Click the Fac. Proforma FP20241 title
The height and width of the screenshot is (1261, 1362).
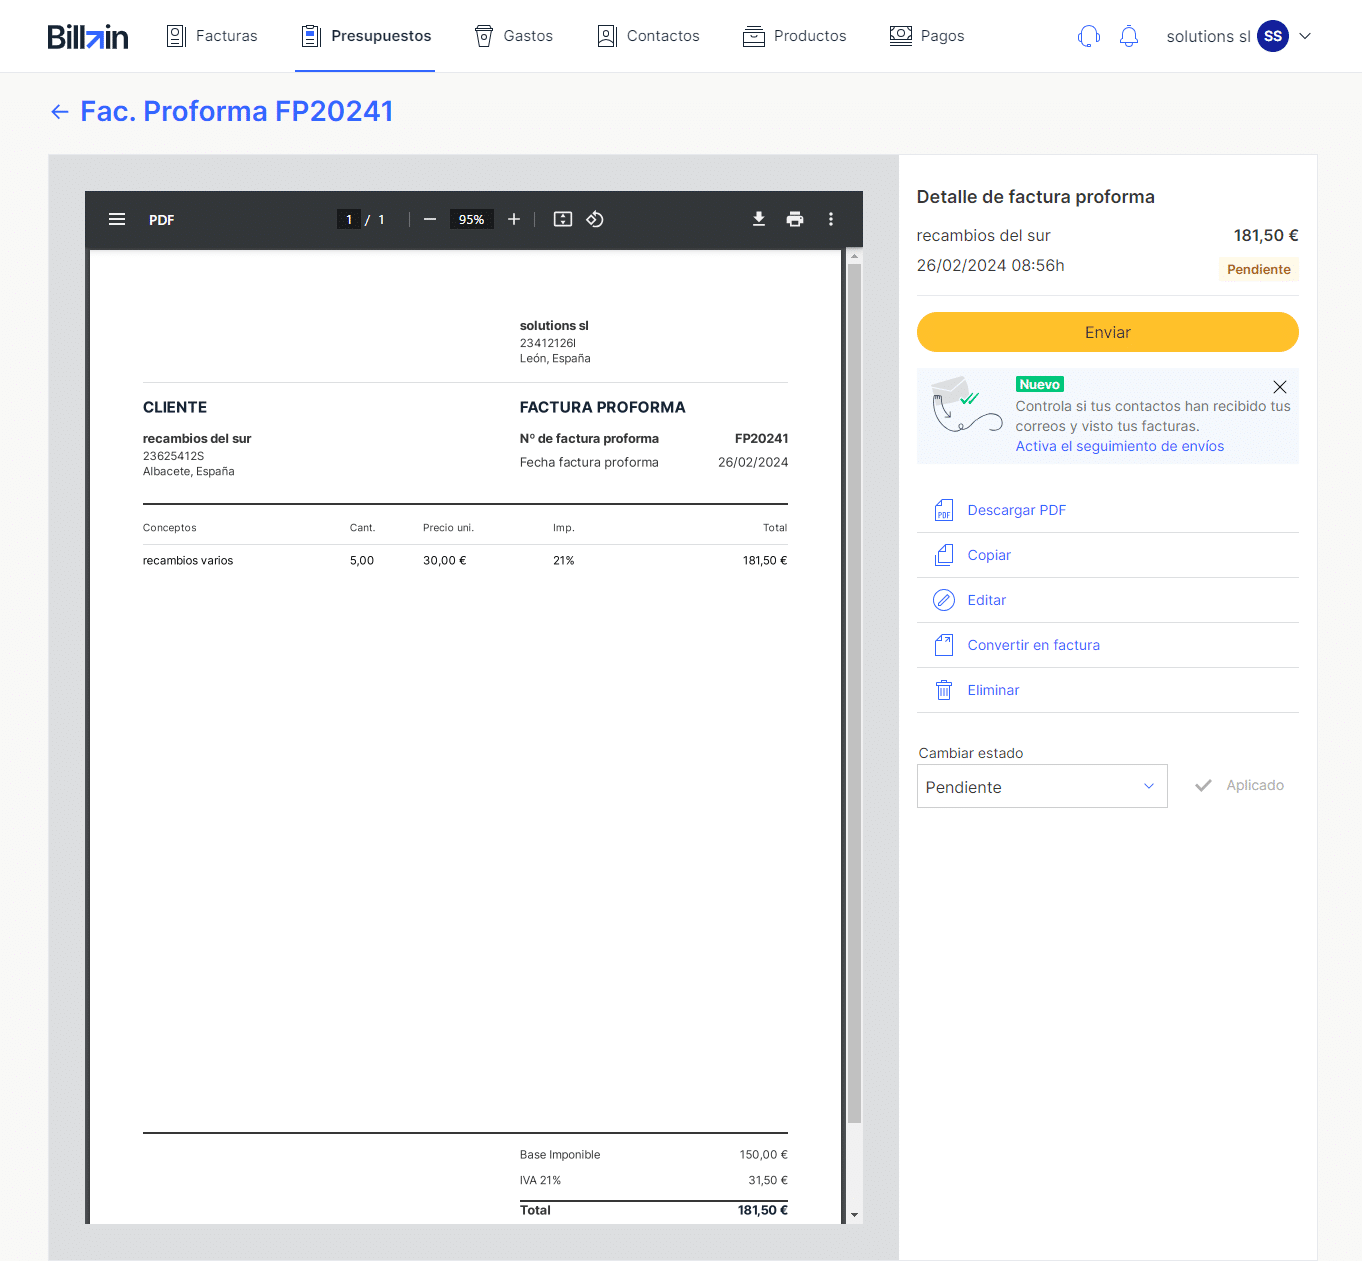coord(237,111)
